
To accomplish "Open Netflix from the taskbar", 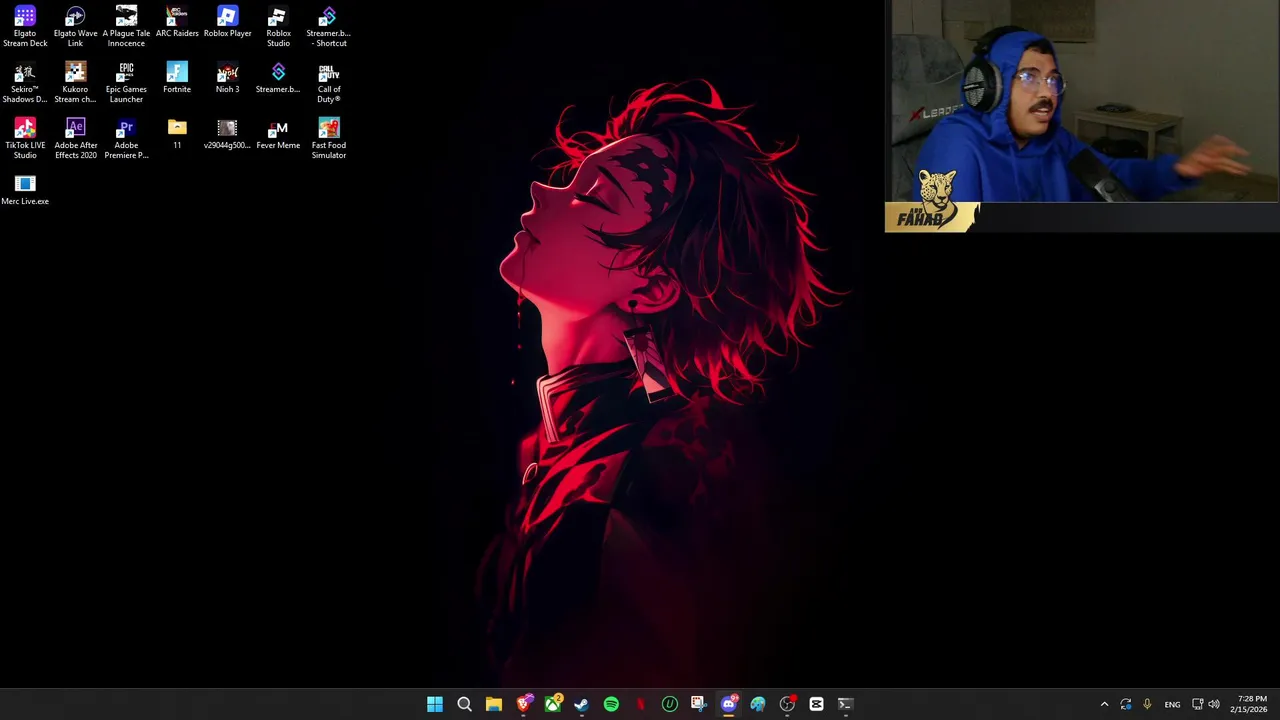I will pyautogui.click(x=640, y=704).
